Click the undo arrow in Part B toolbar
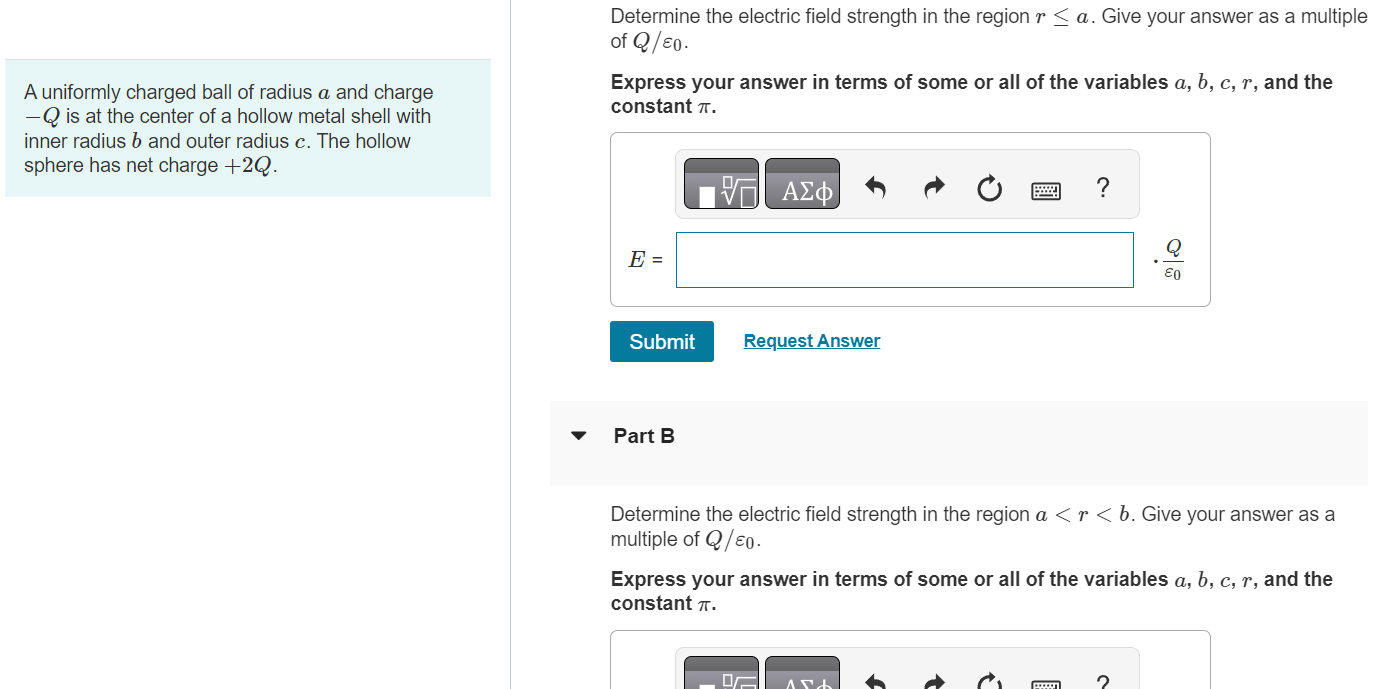1376x689 pixels. [x=874, y=682]
